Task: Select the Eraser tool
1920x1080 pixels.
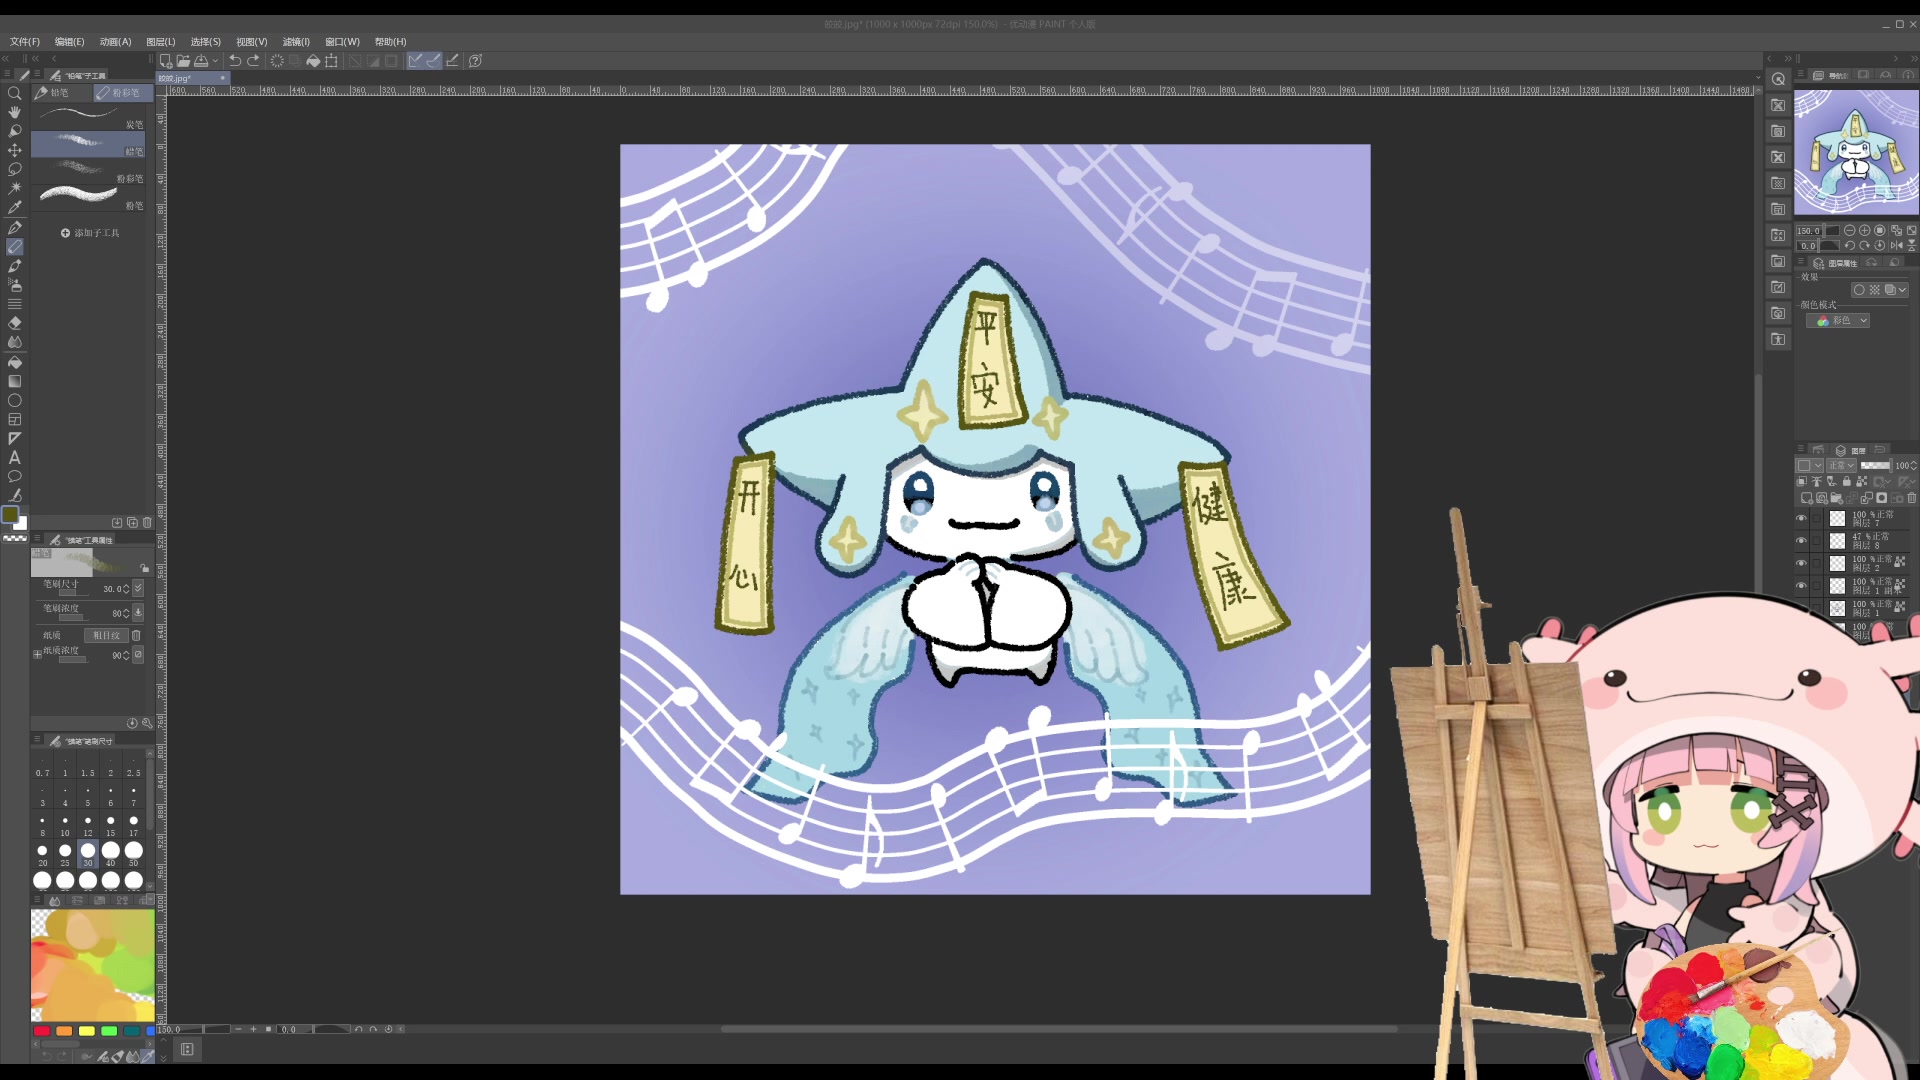Action: (14, 323)
